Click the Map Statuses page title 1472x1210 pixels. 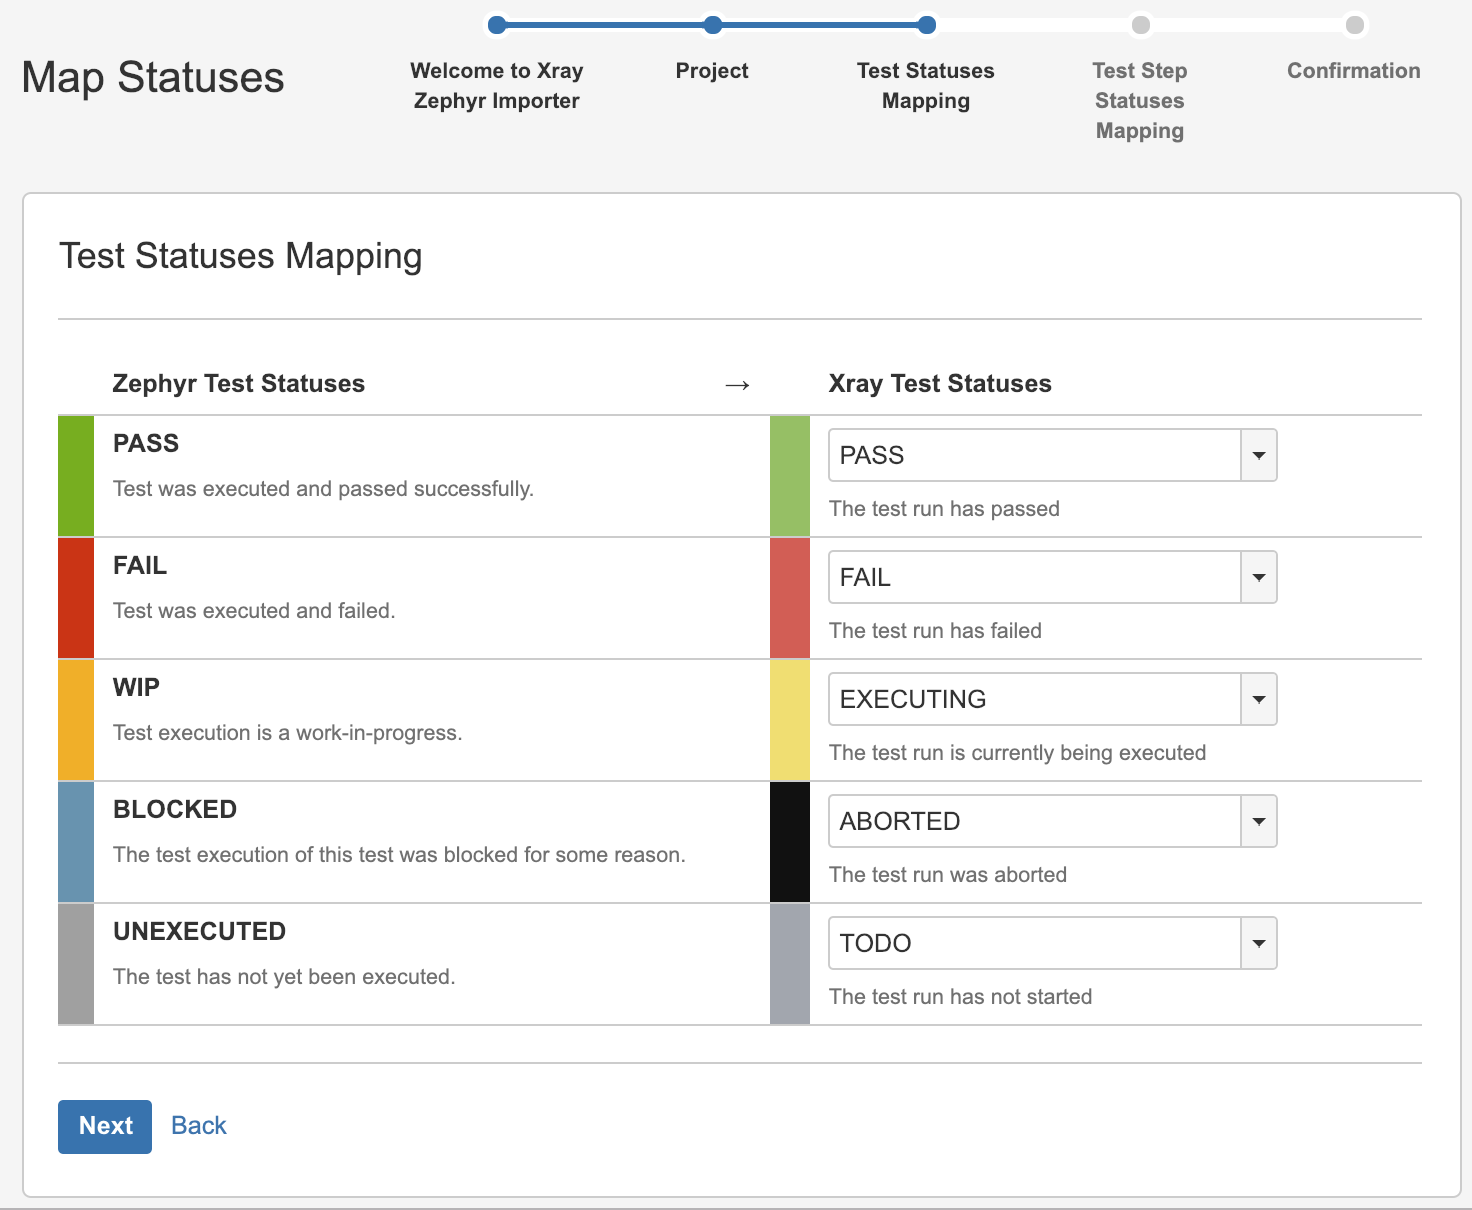pos(153,78)
